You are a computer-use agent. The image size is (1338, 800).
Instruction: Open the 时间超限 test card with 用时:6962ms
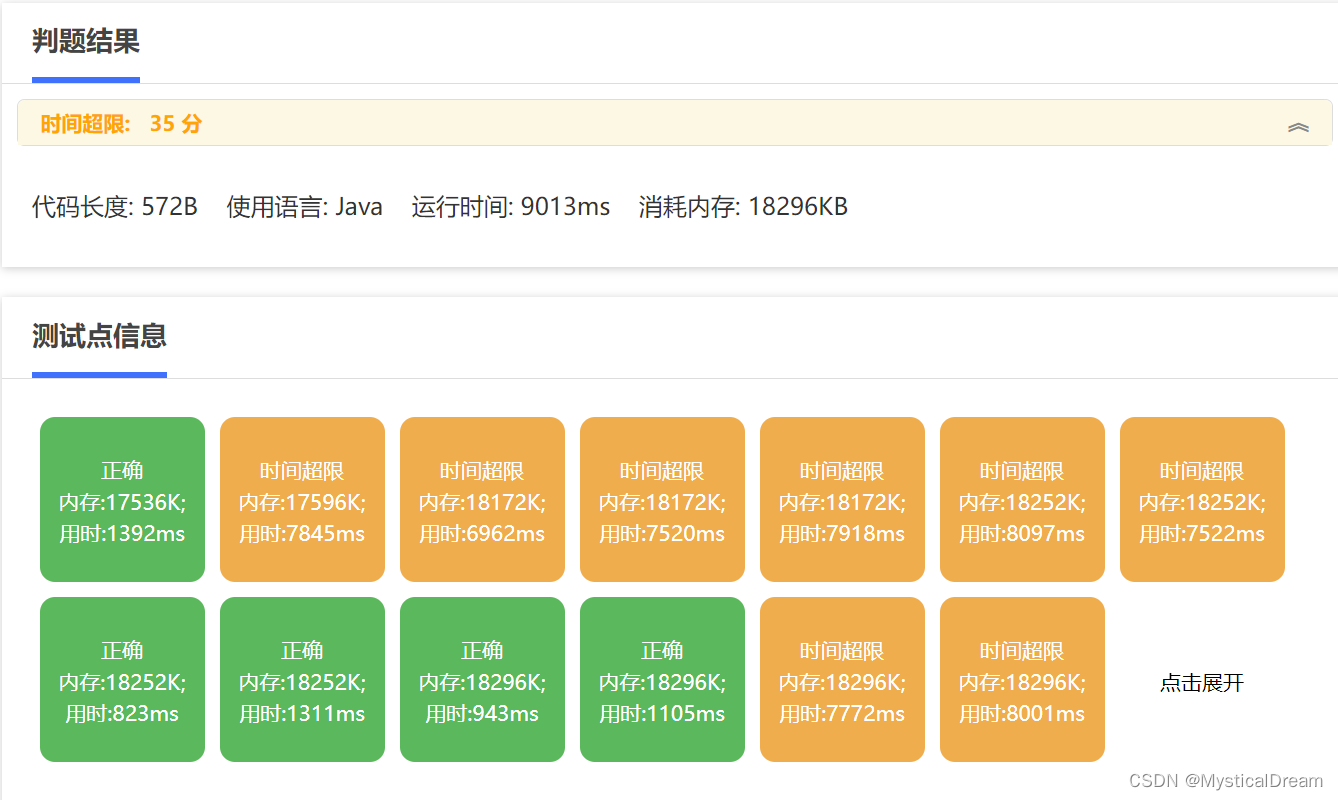pos(482,499)
